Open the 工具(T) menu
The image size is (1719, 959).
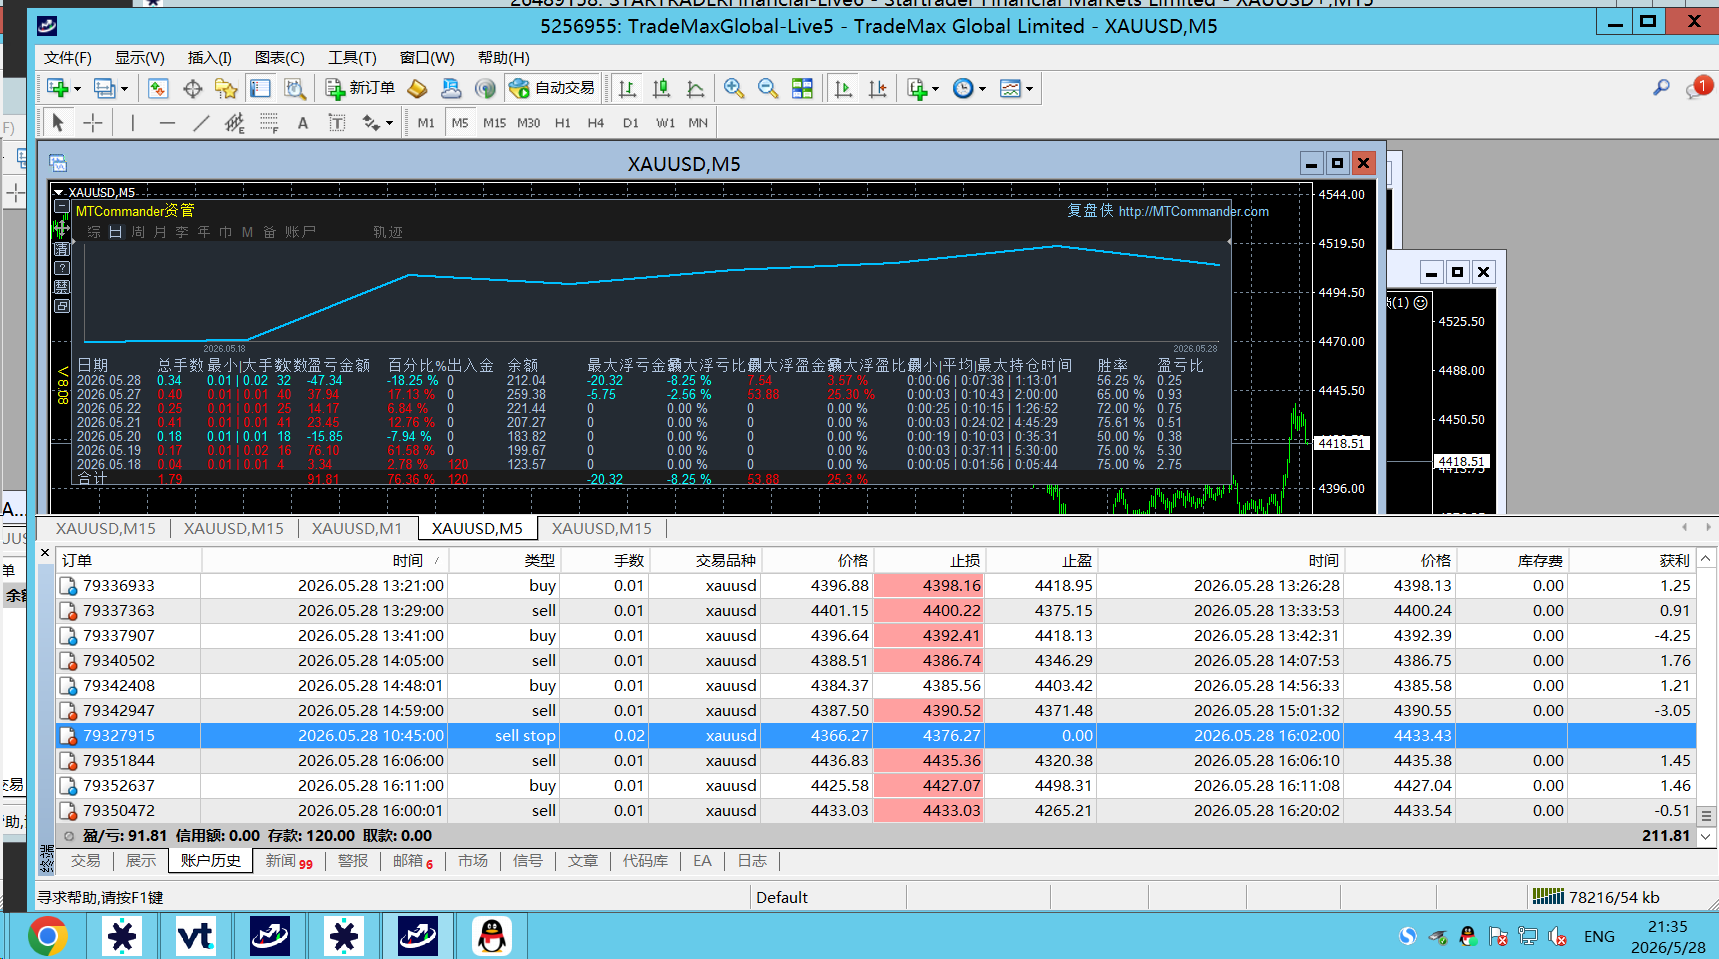tap(352, 58)
